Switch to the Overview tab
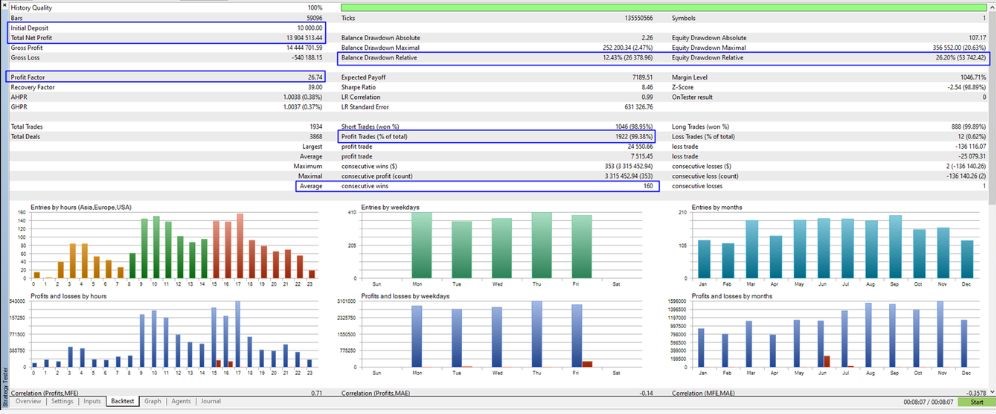996x414 pixels. point(28,401)
